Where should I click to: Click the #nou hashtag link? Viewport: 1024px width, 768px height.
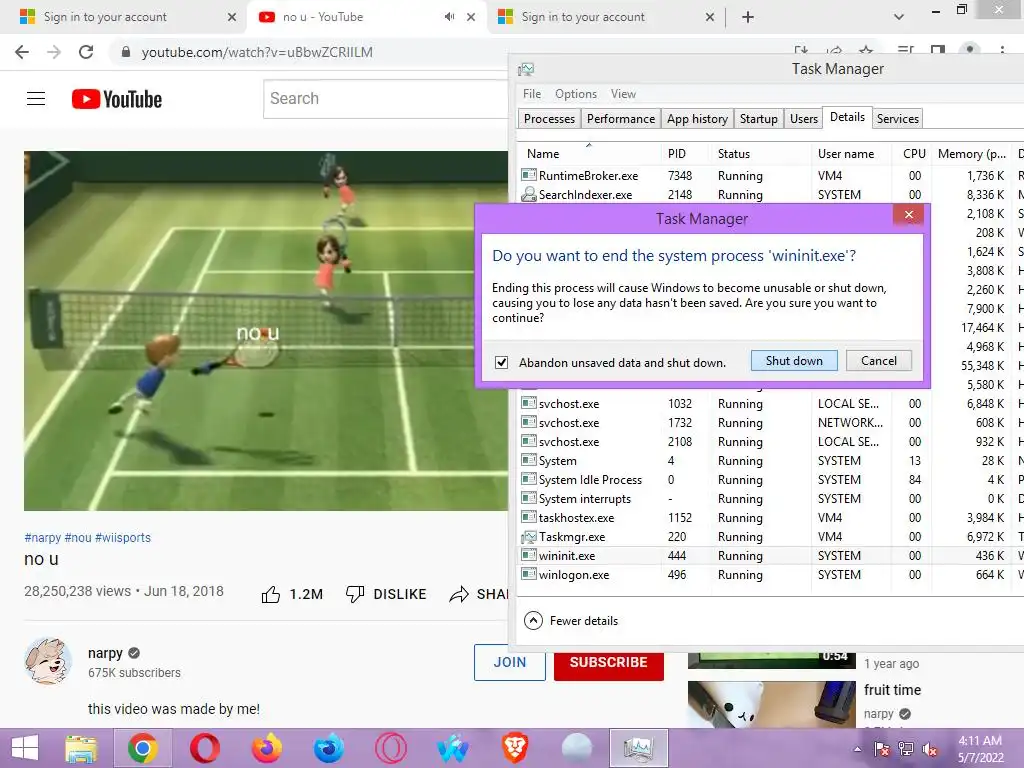tap(78, 537)
